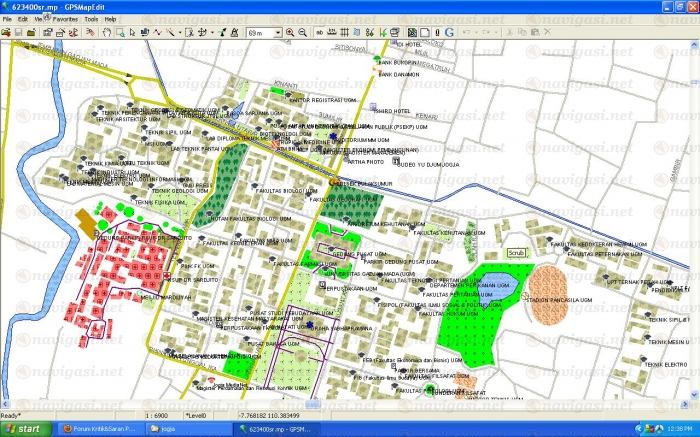Select the Zoom rectangle tool

(120, 32)
